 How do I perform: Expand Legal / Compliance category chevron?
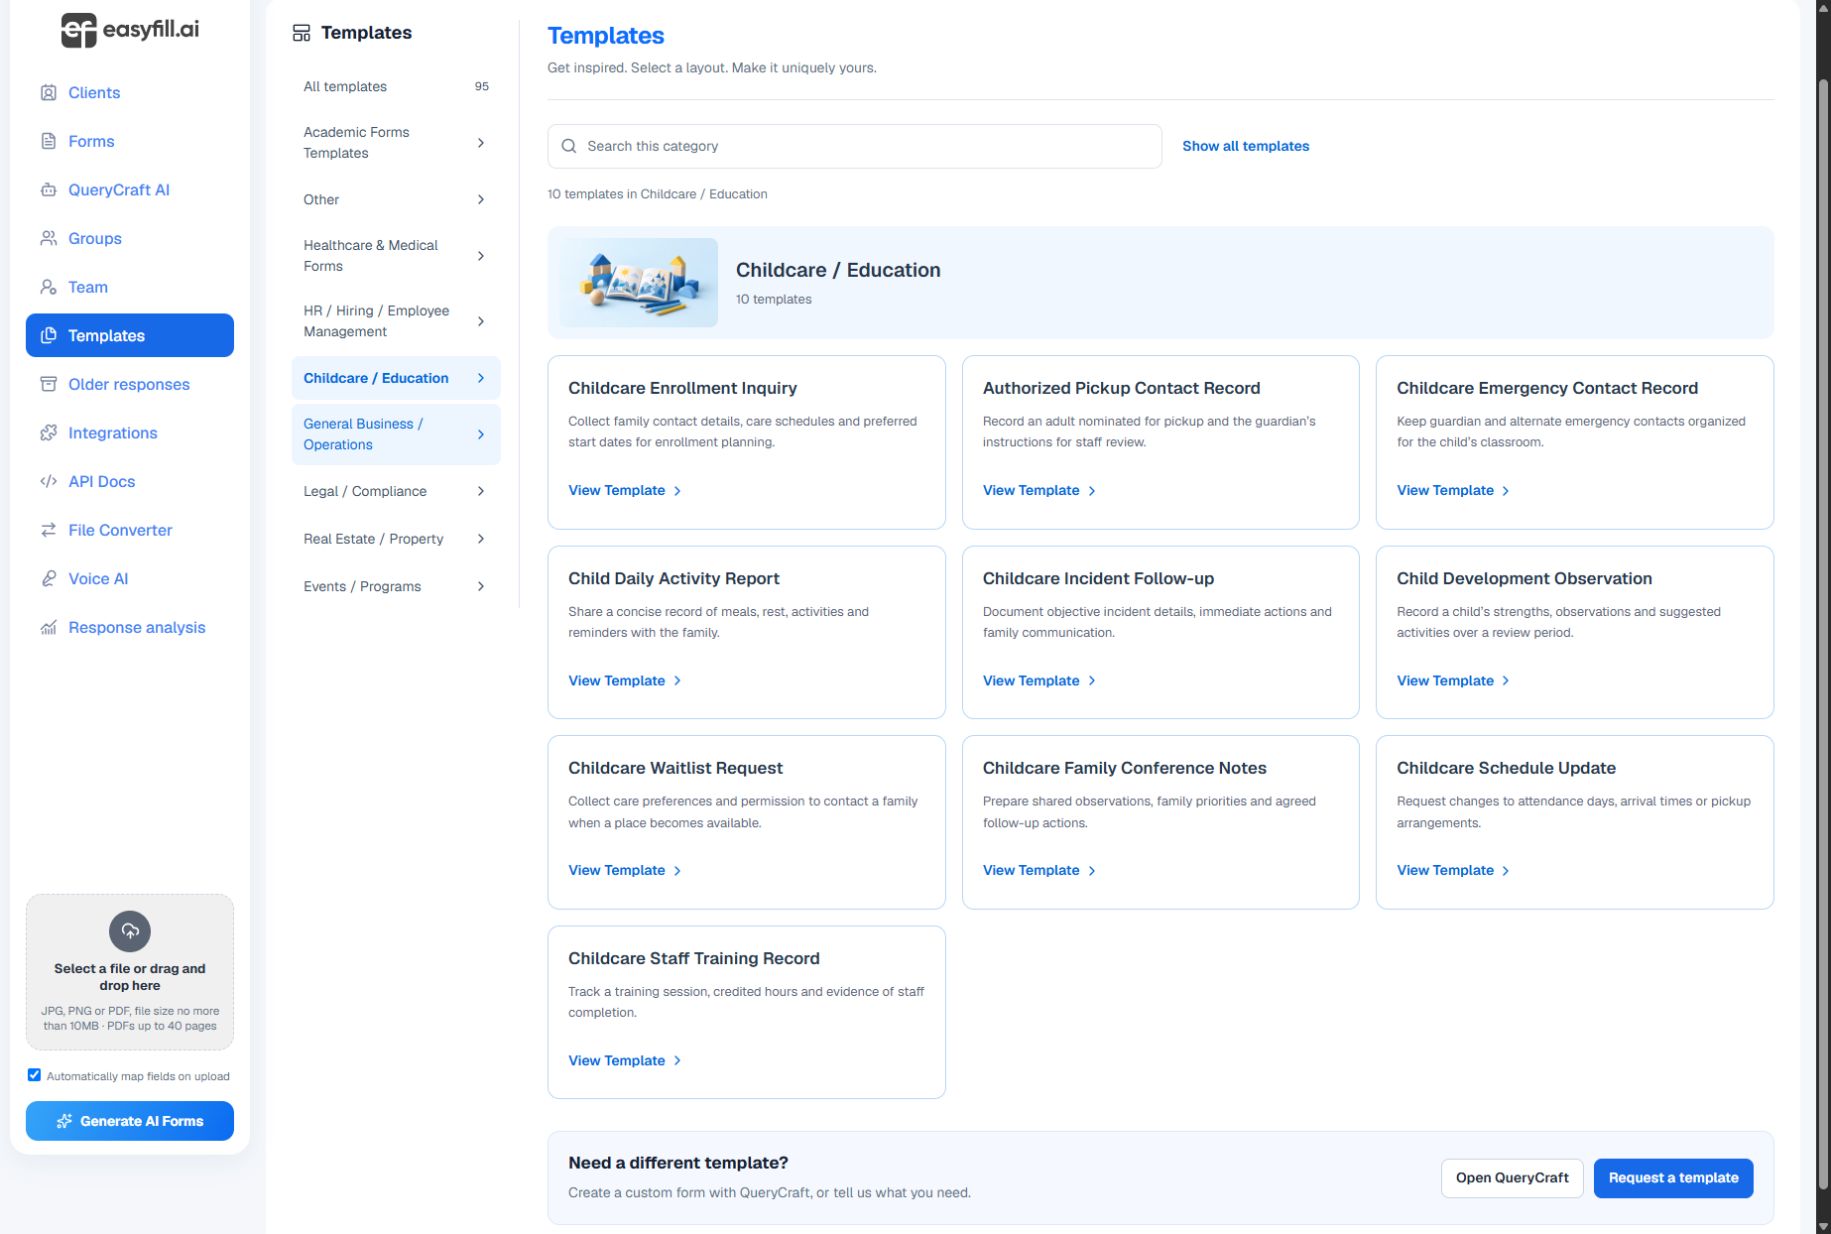pyautogui.click(x=481, y=491)
